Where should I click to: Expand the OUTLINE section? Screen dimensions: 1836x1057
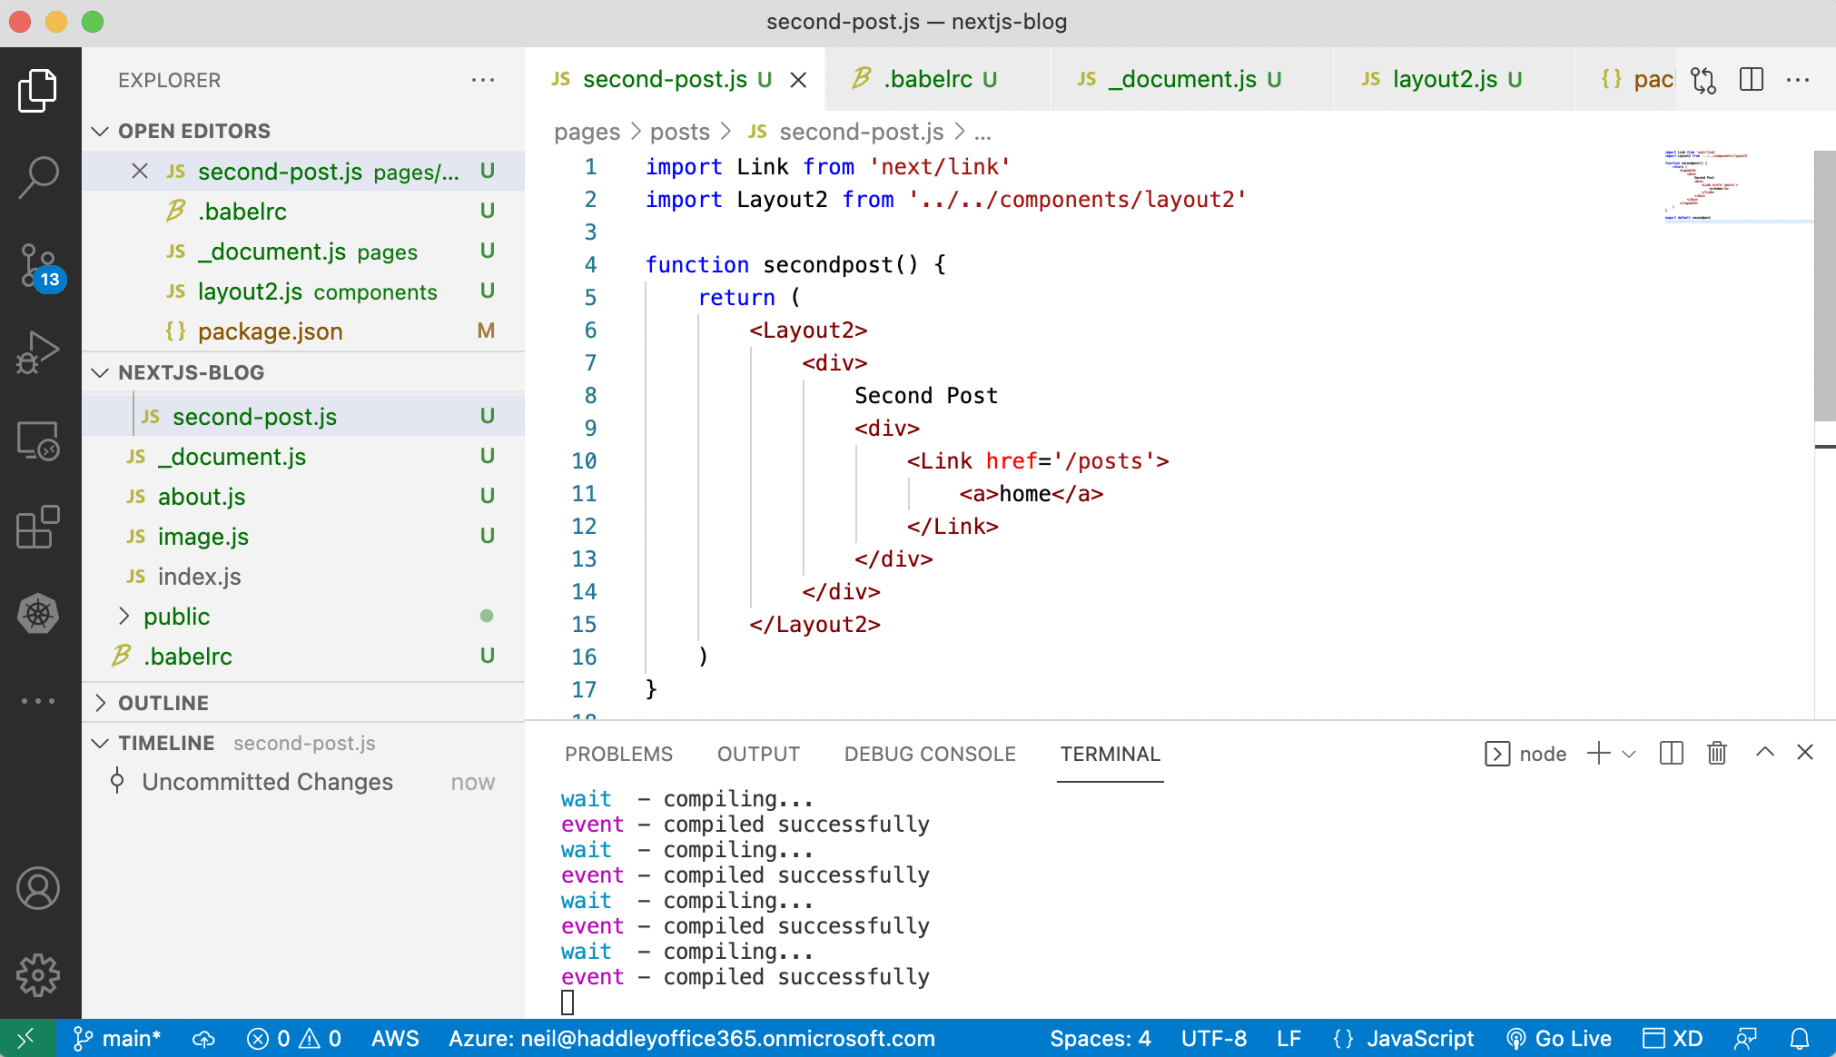click(163, 703)
